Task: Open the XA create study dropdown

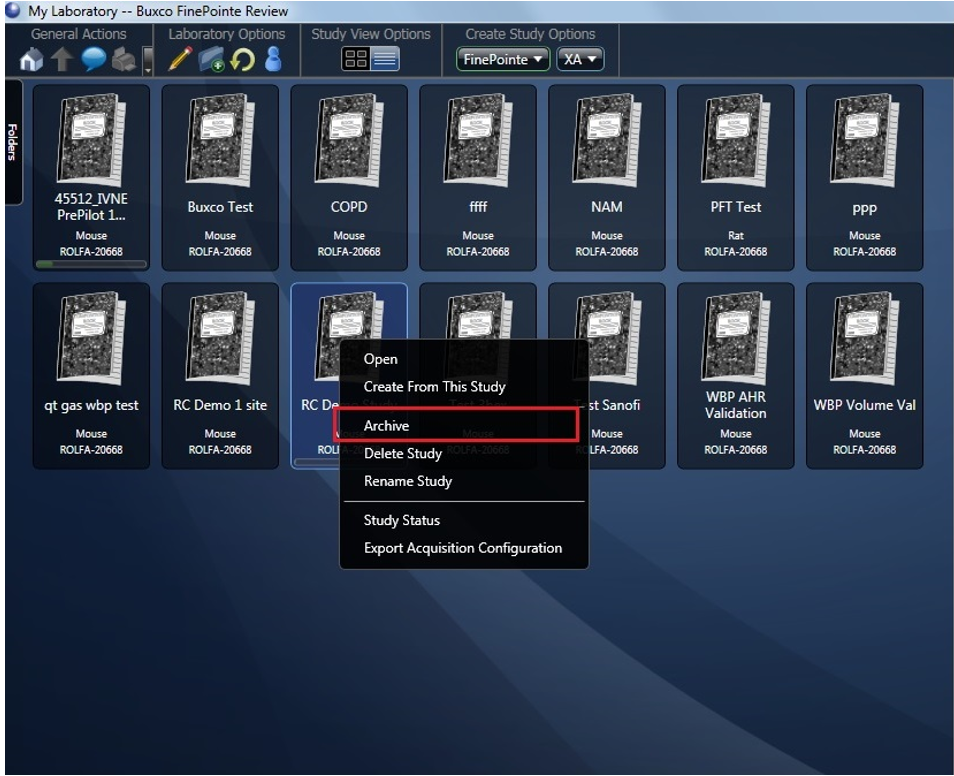Action: click(x=580, y=59)
